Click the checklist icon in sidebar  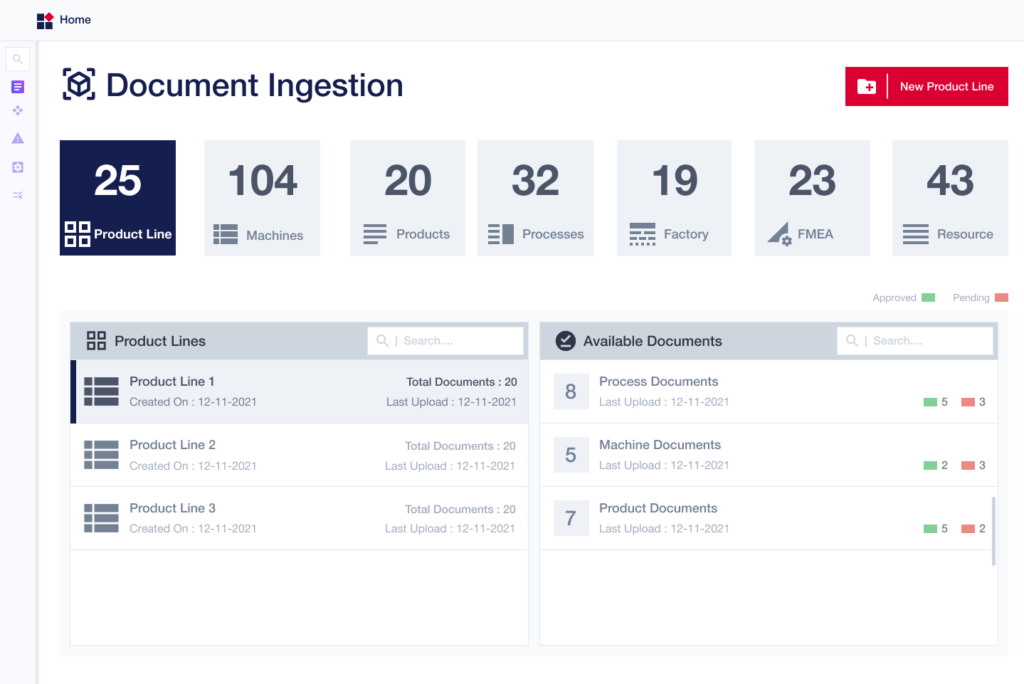point(17,194)
